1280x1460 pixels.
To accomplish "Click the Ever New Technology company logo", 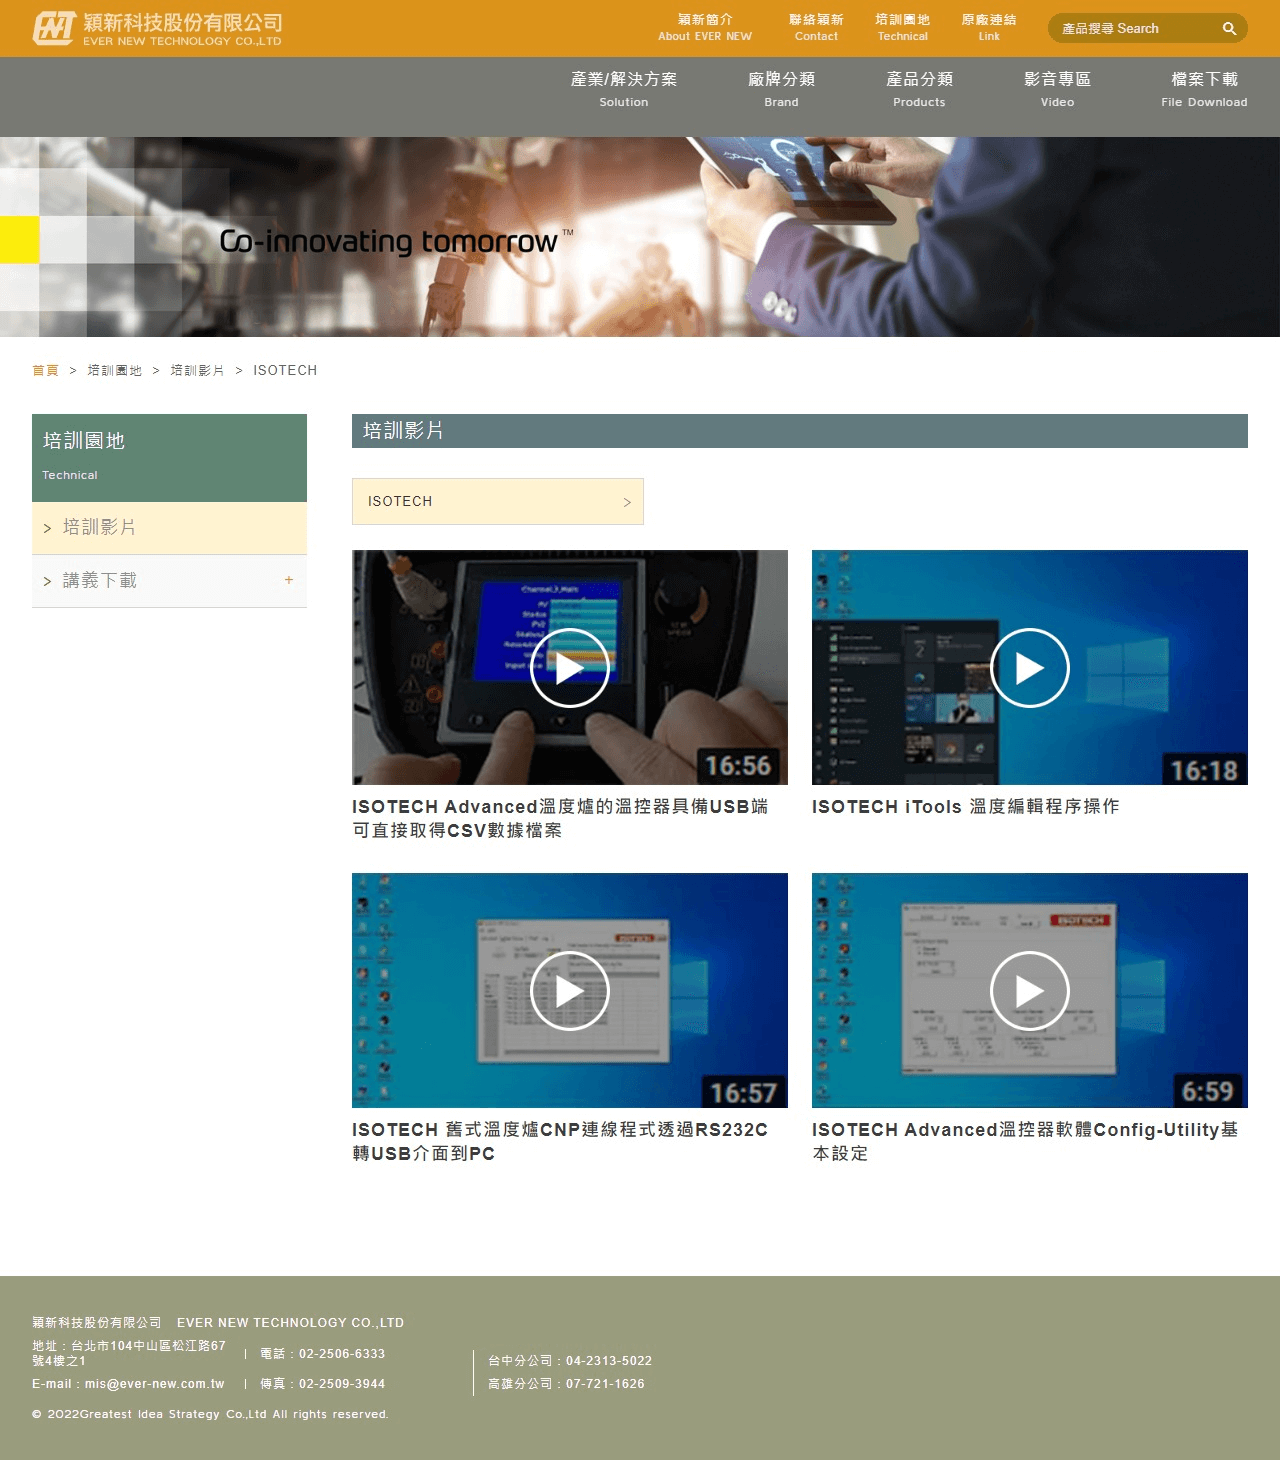I will tap(157, 28).
